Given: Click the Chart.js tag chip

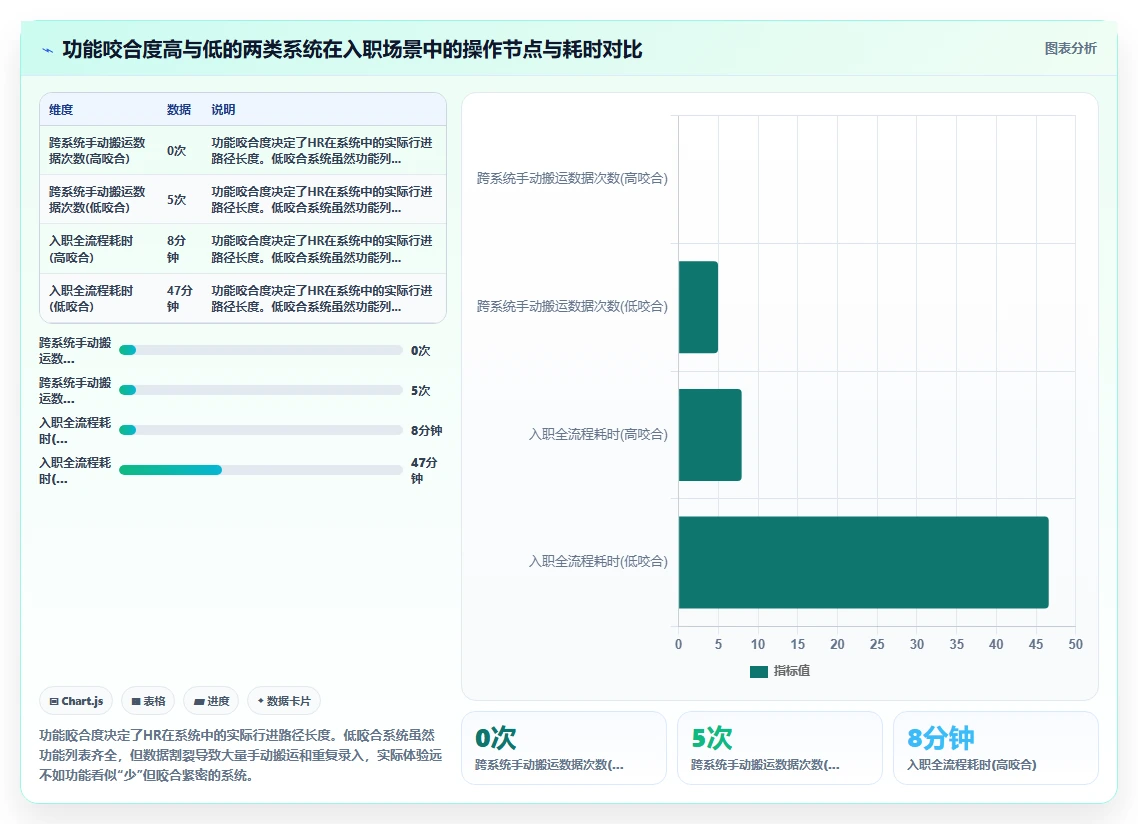Looking at the screenshot, I should pyautogui.click(x=76, y=701).
